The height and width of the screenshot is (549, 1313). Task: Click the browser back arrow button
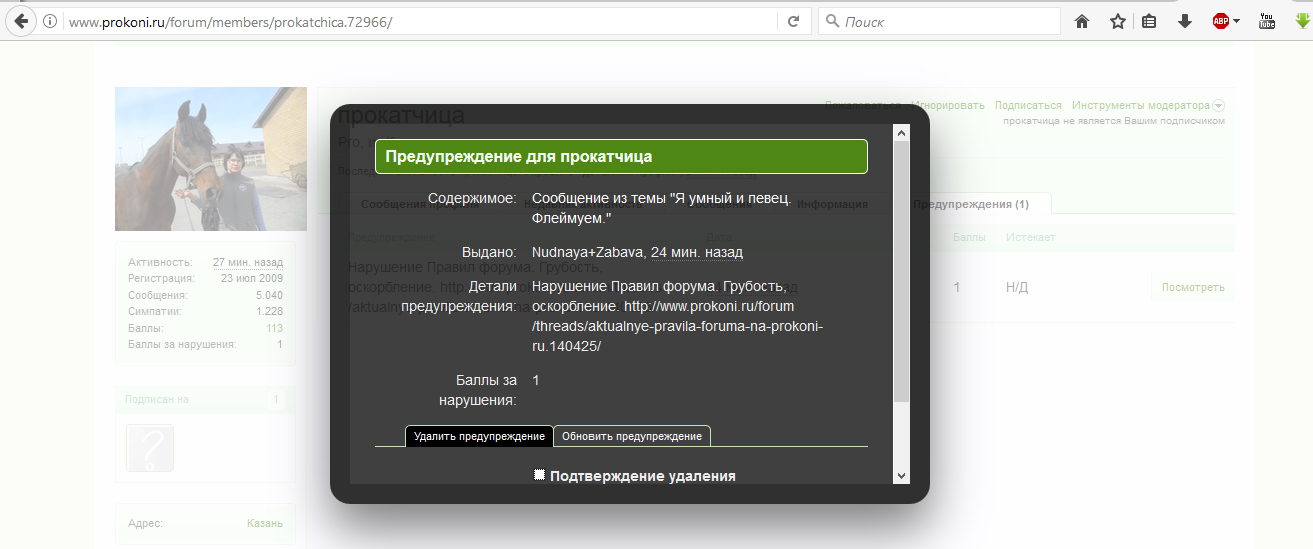(20, 21)
